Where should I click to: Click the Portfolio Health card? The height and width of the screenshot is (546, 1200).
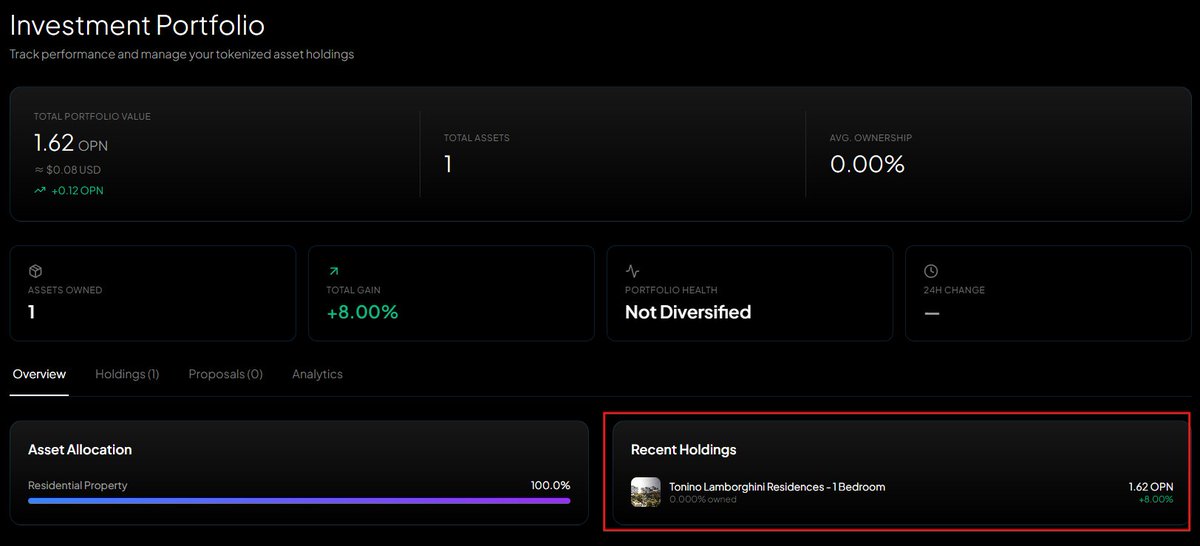[749, 294]
